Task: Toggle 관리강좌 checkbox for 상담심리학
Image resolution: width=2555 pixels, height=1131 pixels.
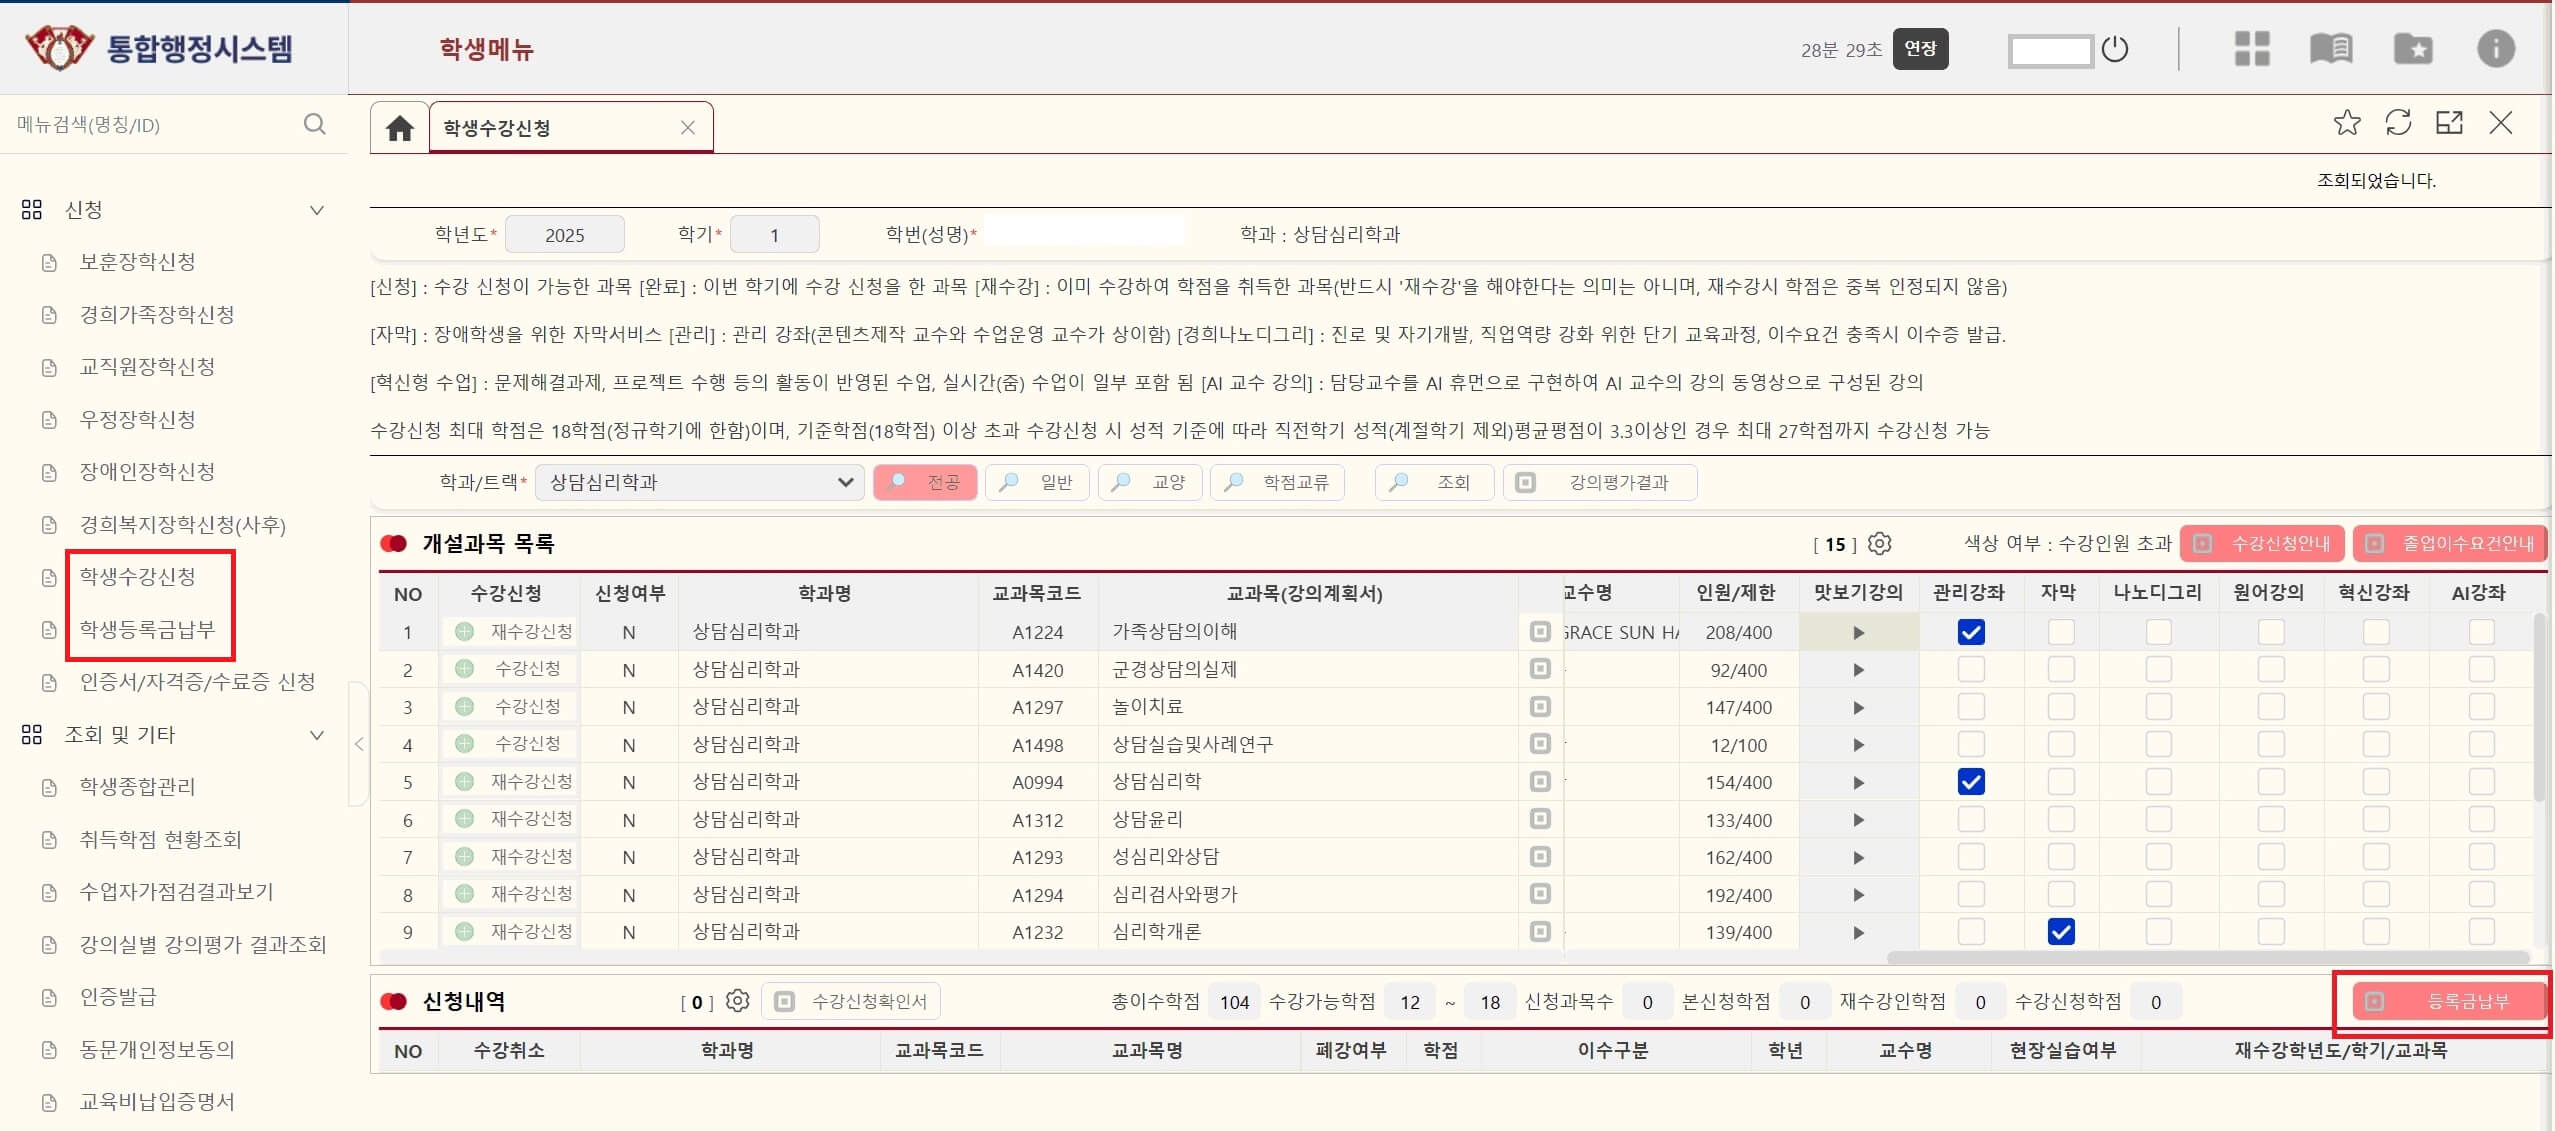Action: (1971, 782)
